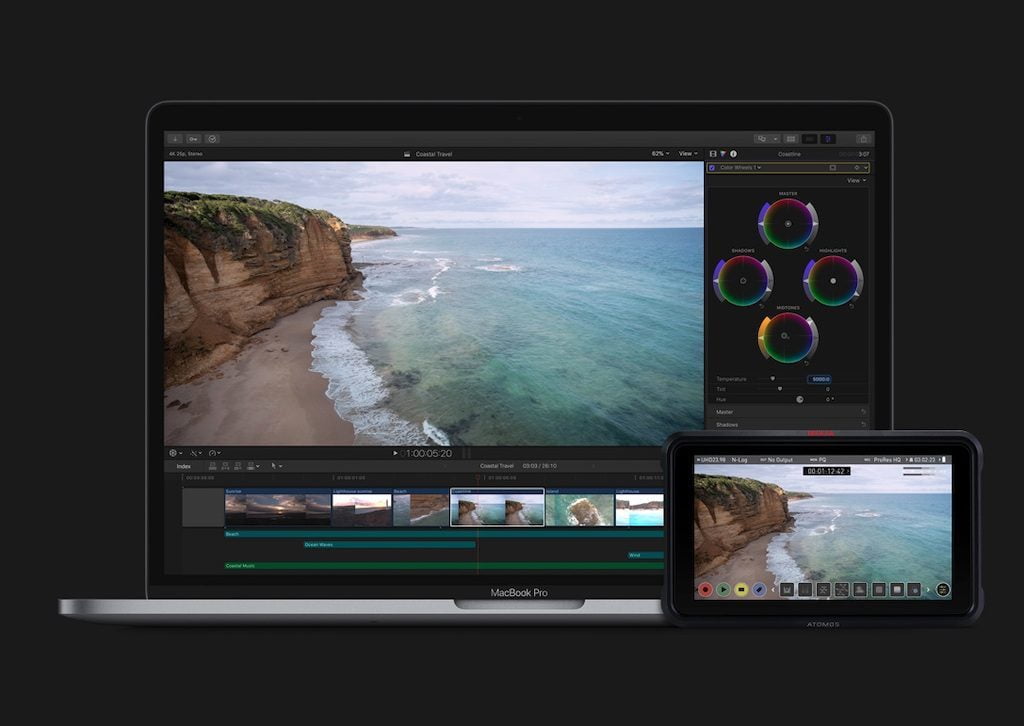Click the timeline playhead marker
The height and width of the screenshot is (726, 1024).
[478, 477]
